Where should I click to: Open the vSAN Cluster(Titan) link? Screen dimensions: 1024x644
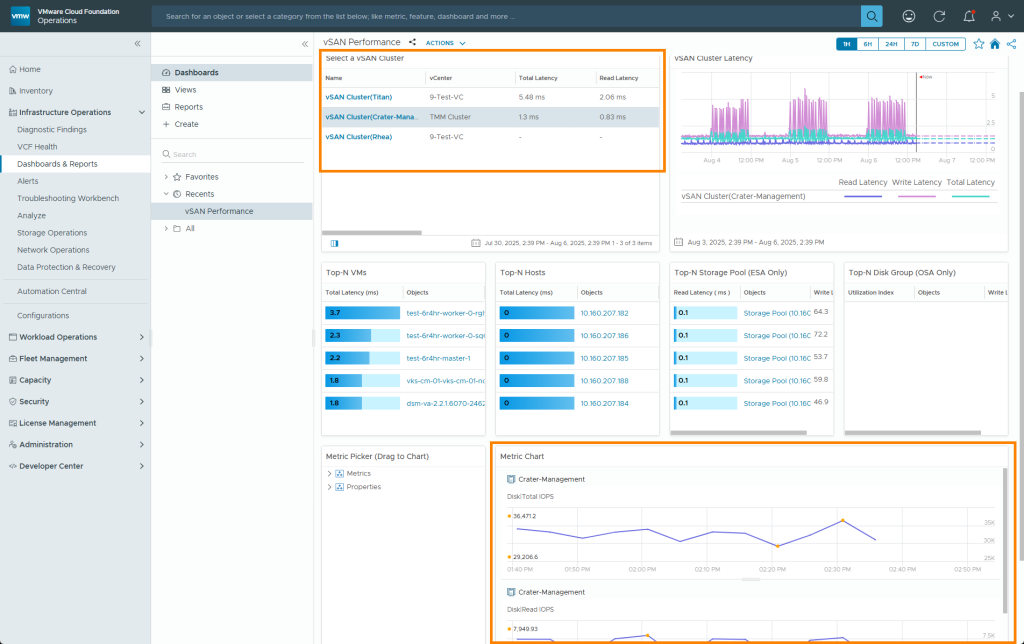(358, 97)
